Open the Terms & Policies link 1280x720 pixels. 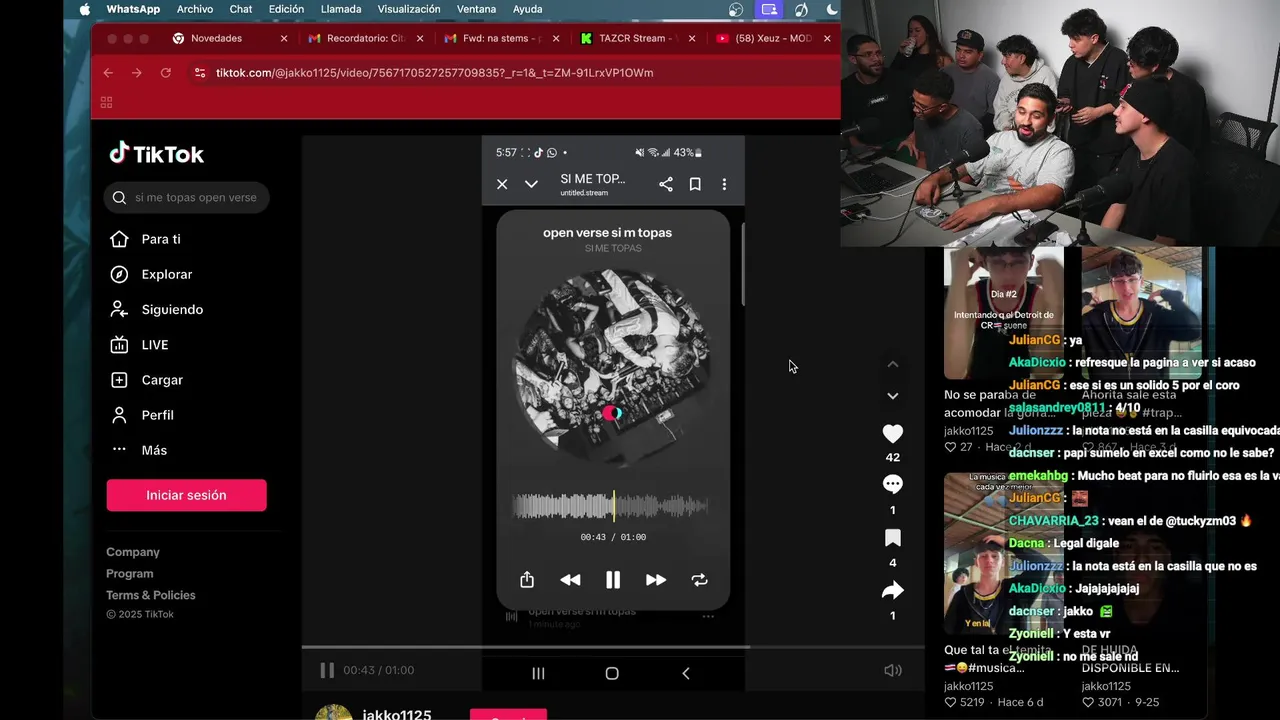click(x=151, y=595)
